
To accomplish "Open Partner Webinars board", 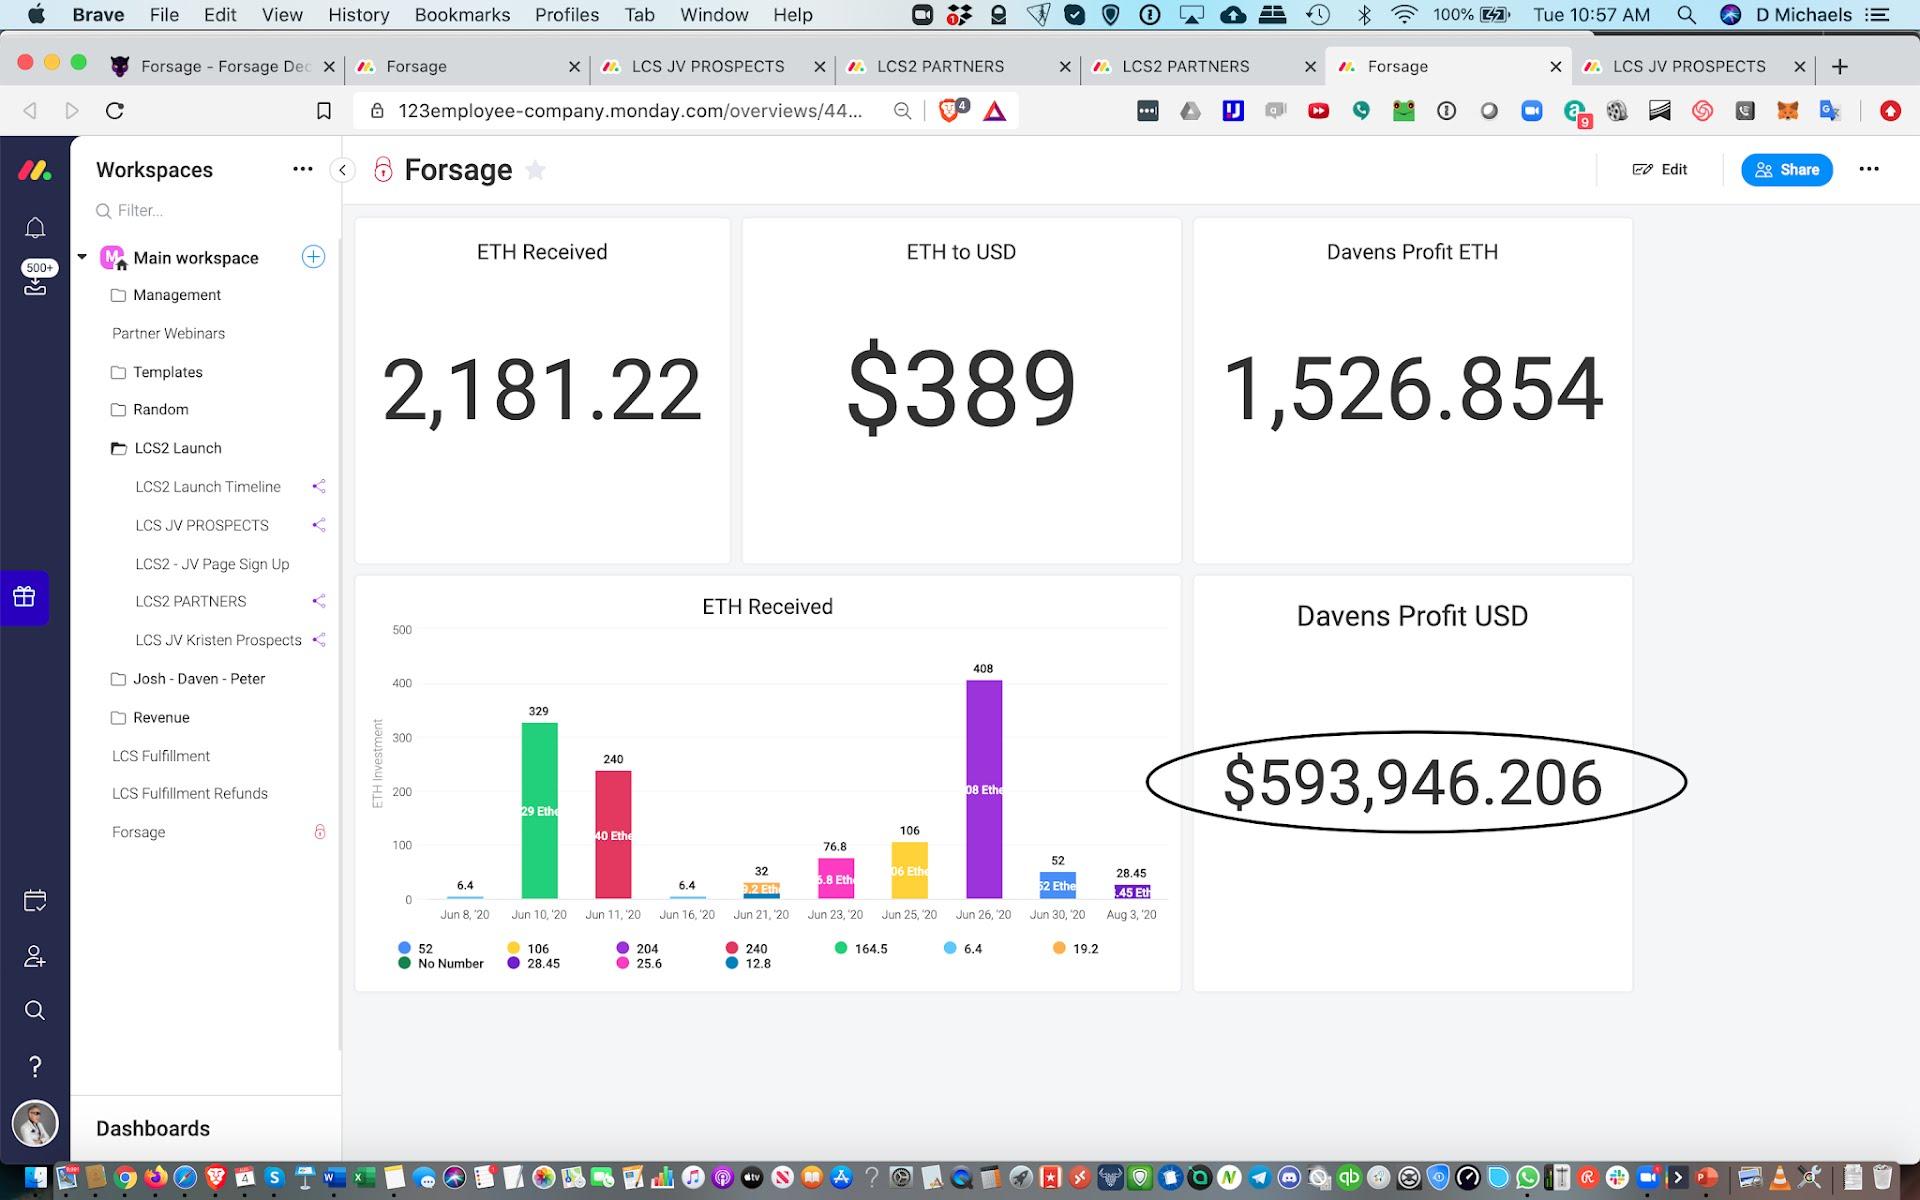I will tap(168, 333).
